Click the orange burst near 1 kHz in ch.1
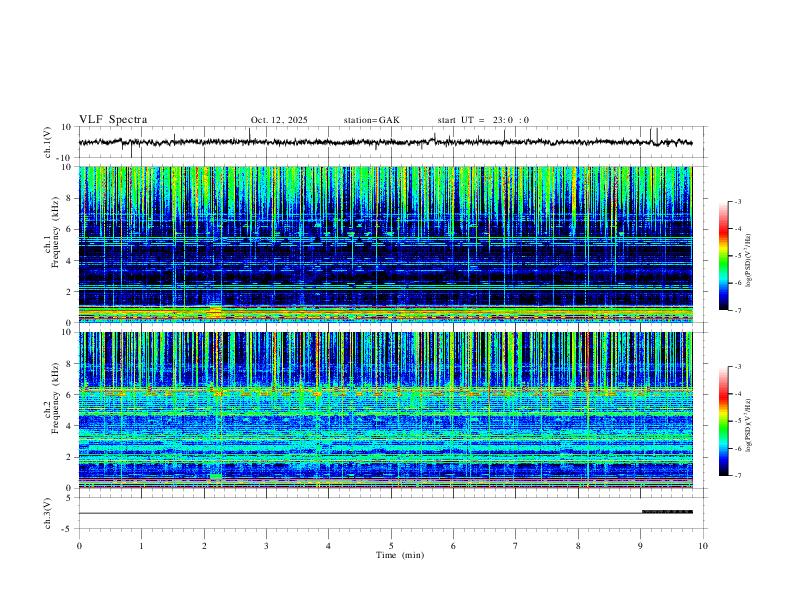Image resolution: width=792 pixels, height=612 pixels. point(216,310)
